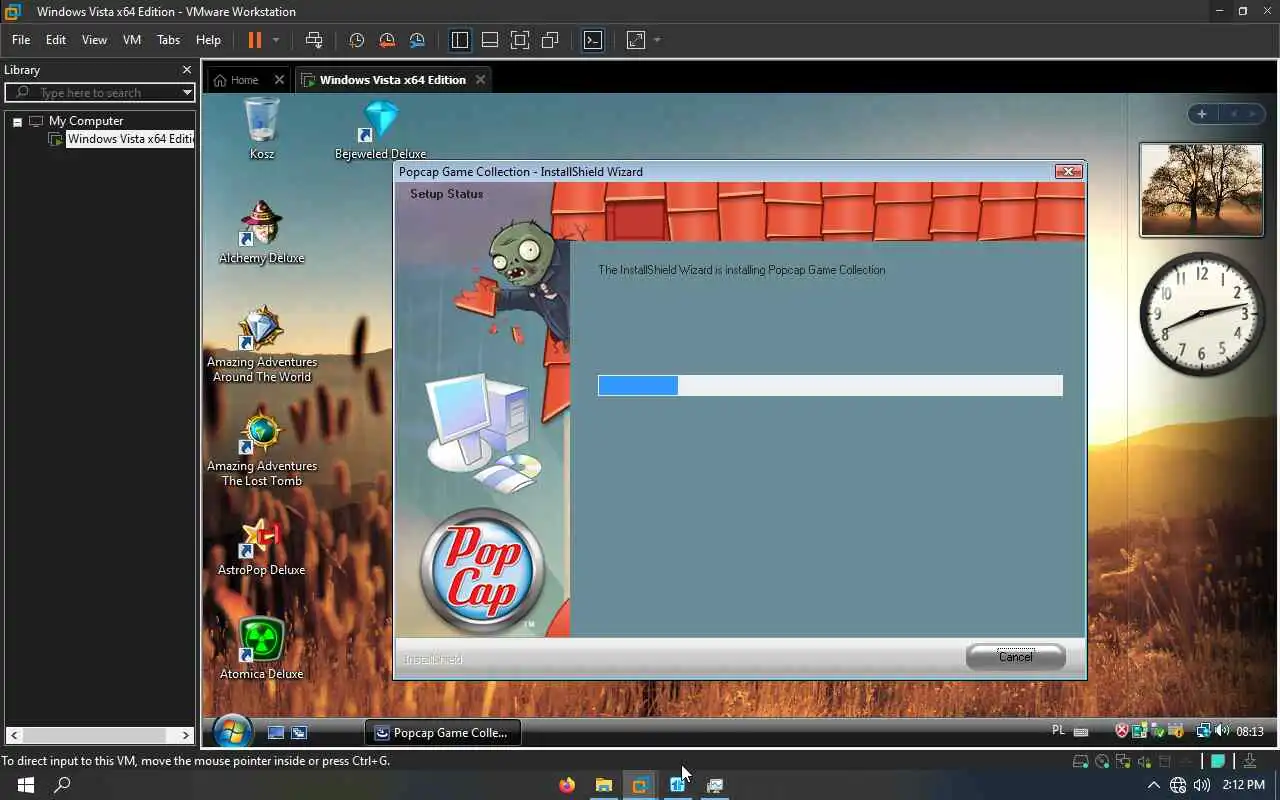Close the InstallShield Wizard window
Screen dimensions: 1280x800
(1068, 172)
